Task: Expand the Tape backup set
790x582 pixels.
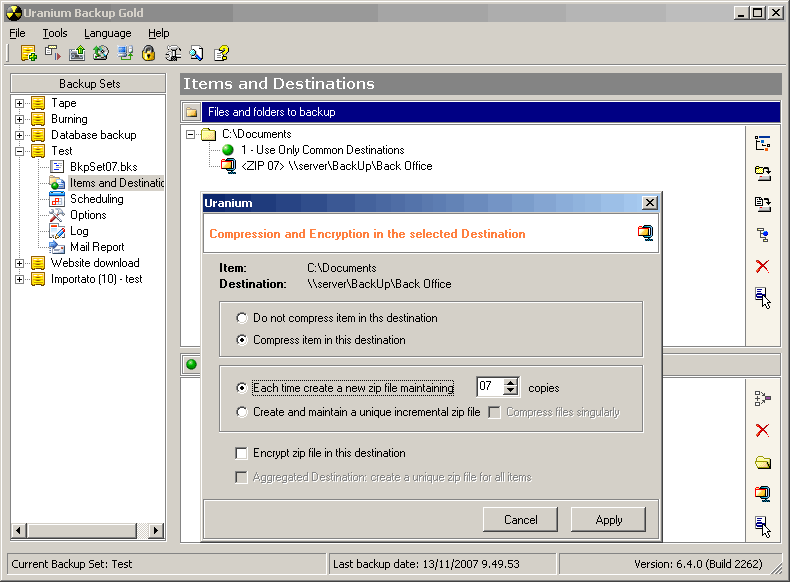Action: (x=19, y=103)
